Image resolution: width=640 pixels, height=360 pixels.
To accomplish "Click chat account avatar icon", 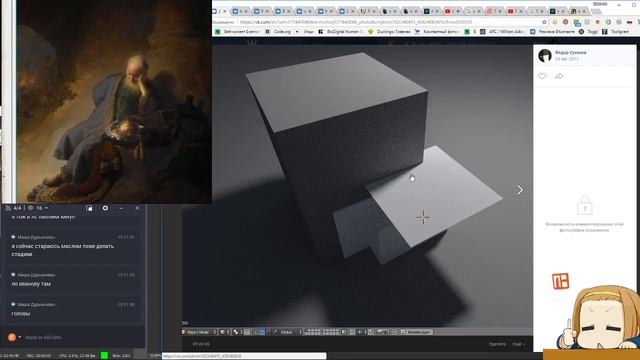I will [x=12, y=337].
